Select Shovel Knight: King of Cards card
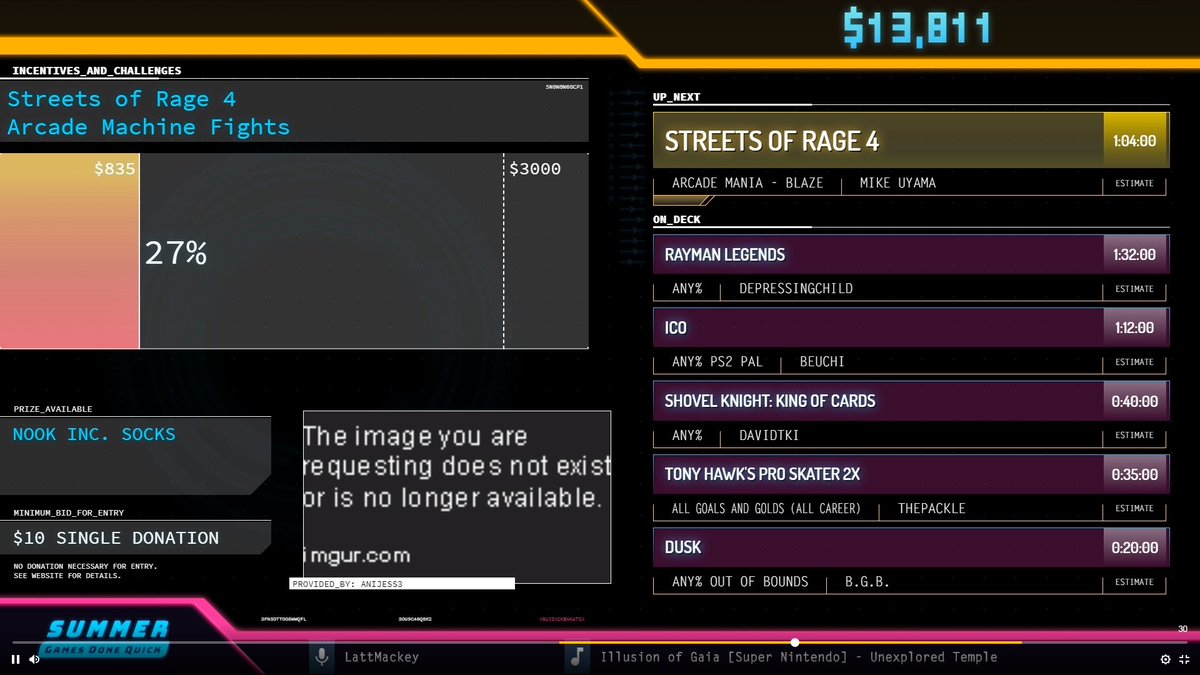This screenshot has width=1200, height=675. [x=910, y=400]
